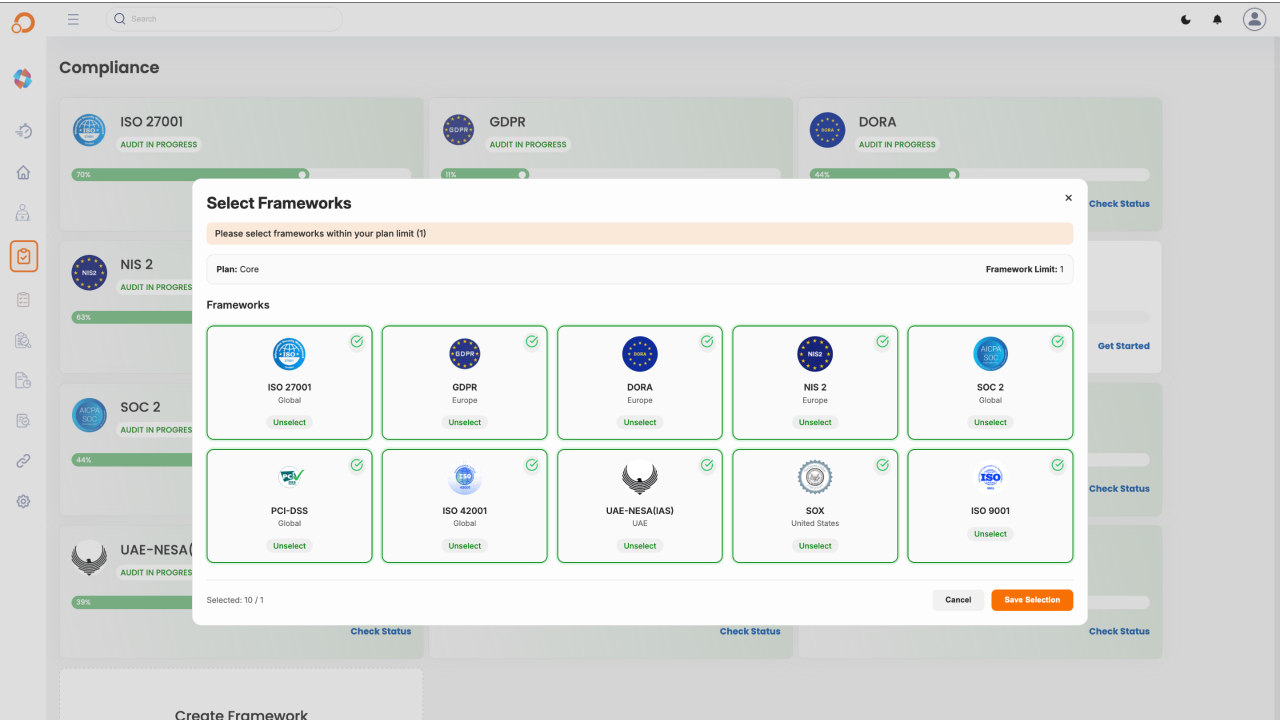The image size is (1280, 720).
Task: Click the "Framework Limit: 1" text
Action: [1025, 269]
